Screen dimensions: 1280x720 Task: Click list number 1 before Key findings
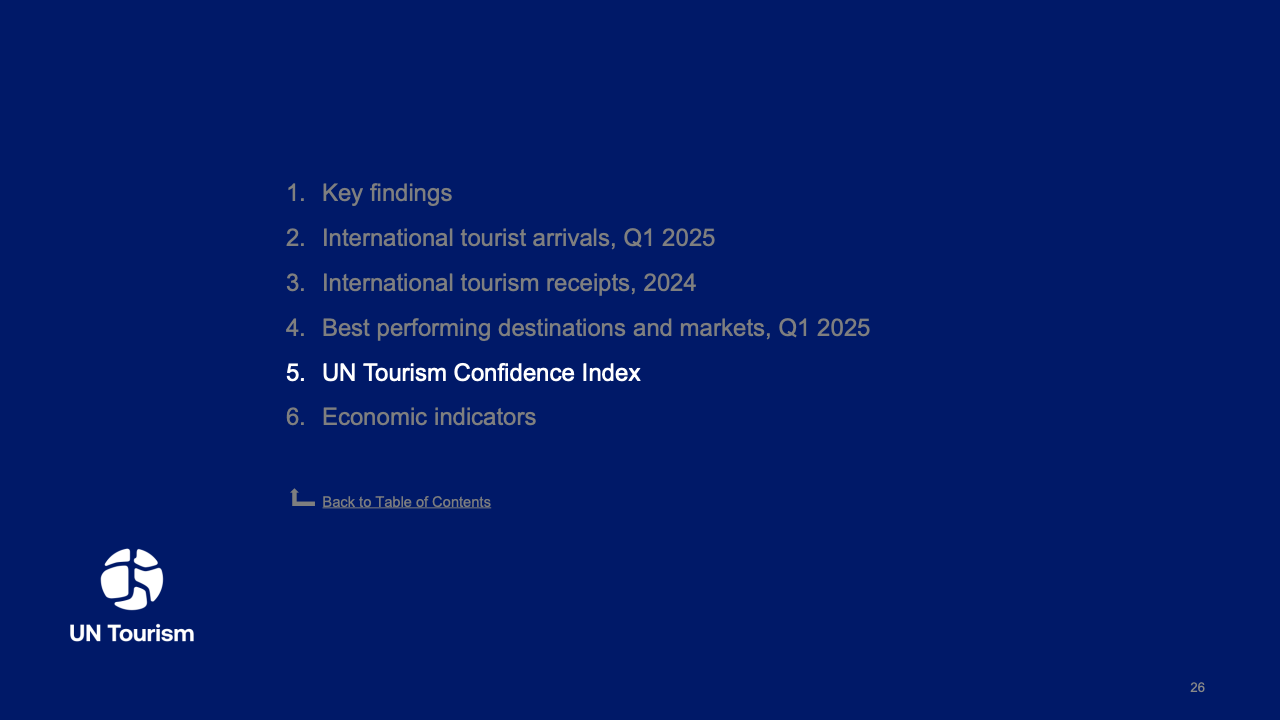294,193
